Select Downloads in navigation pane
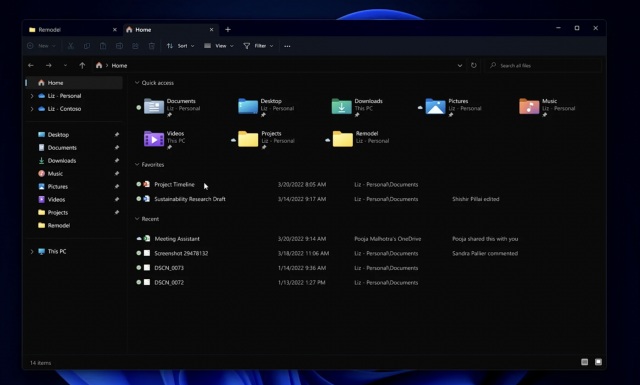This screenshot has width=640, height=385. point(74,161)
